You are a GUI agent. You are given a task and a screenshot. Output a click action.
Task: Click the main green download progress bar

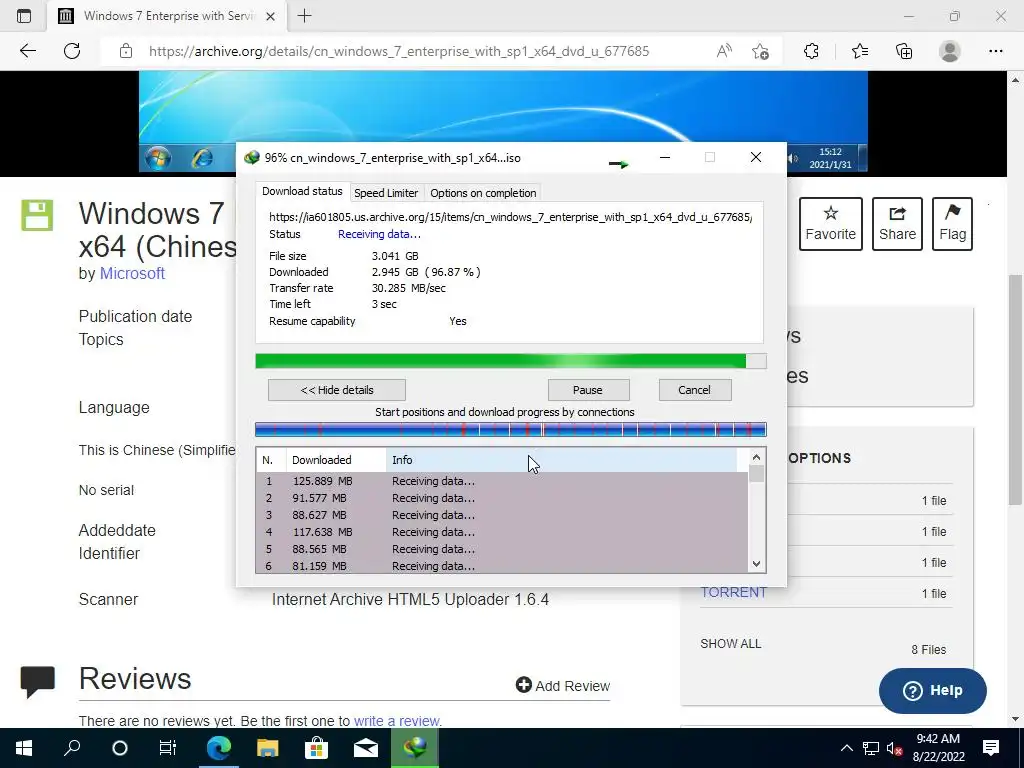(511, 361)
